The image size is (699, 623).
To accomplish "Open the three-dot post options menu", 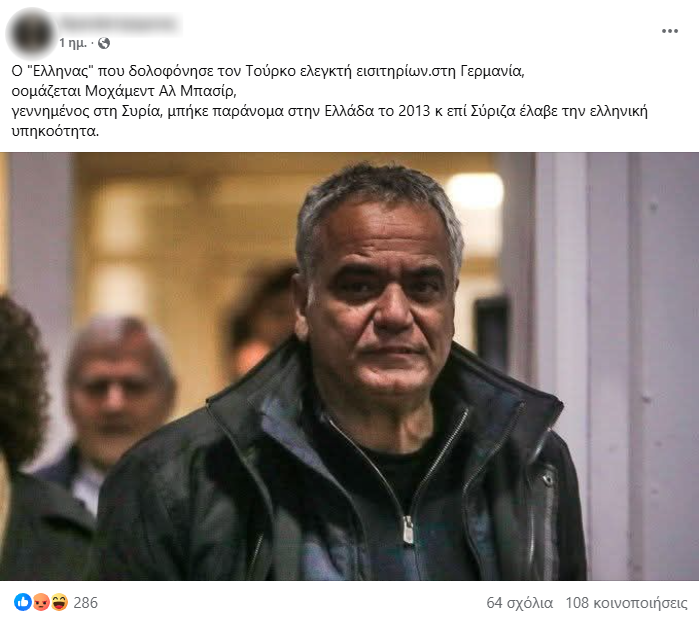I will [x=670, y=31].
